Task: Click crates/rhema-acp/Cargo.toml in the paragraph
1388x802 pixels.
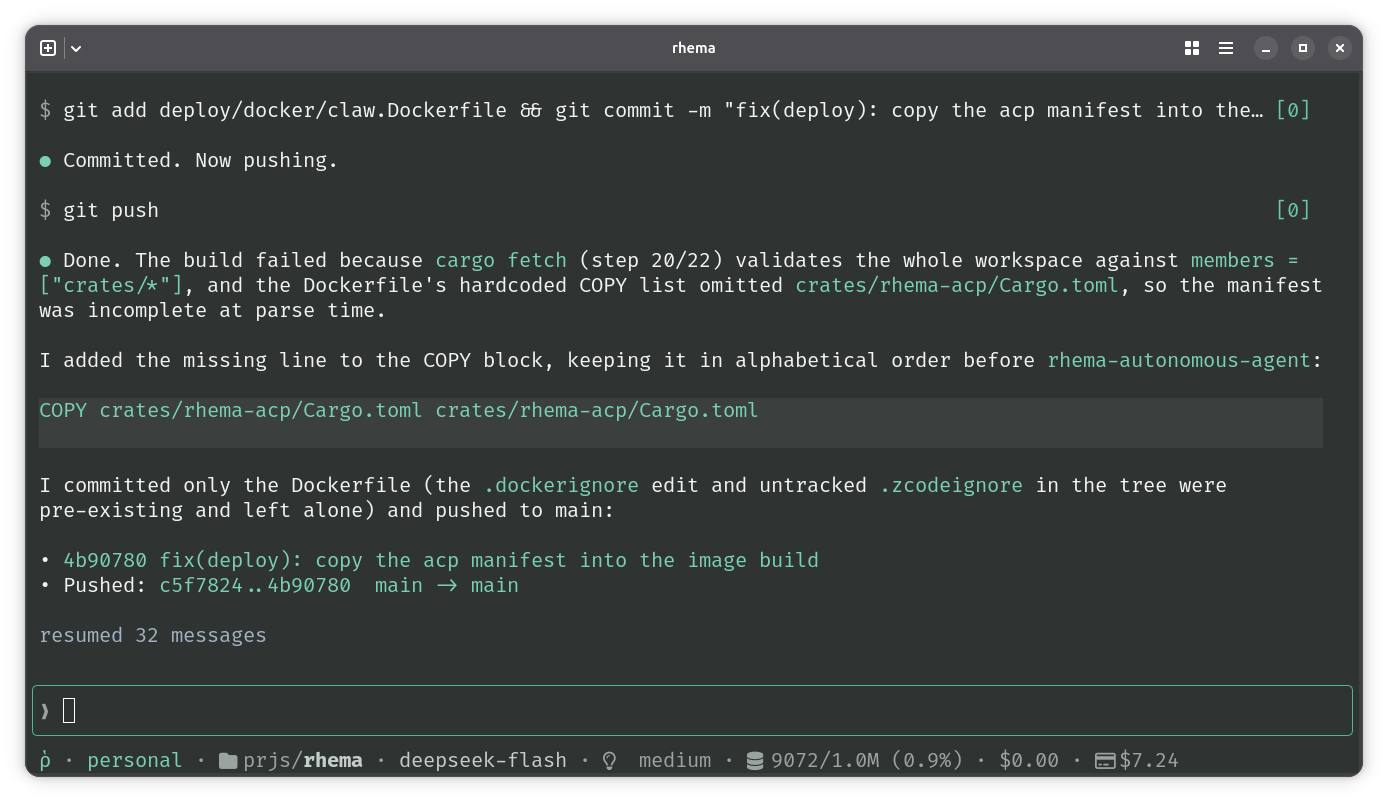Action: [957, 285]
